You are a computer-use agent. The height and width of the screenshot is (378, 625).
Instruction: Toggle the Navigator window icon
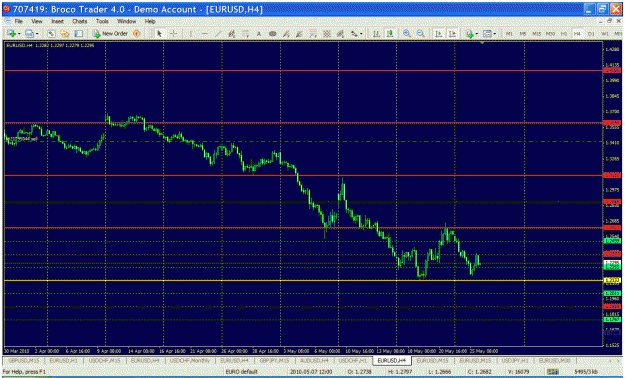point(65,34)
